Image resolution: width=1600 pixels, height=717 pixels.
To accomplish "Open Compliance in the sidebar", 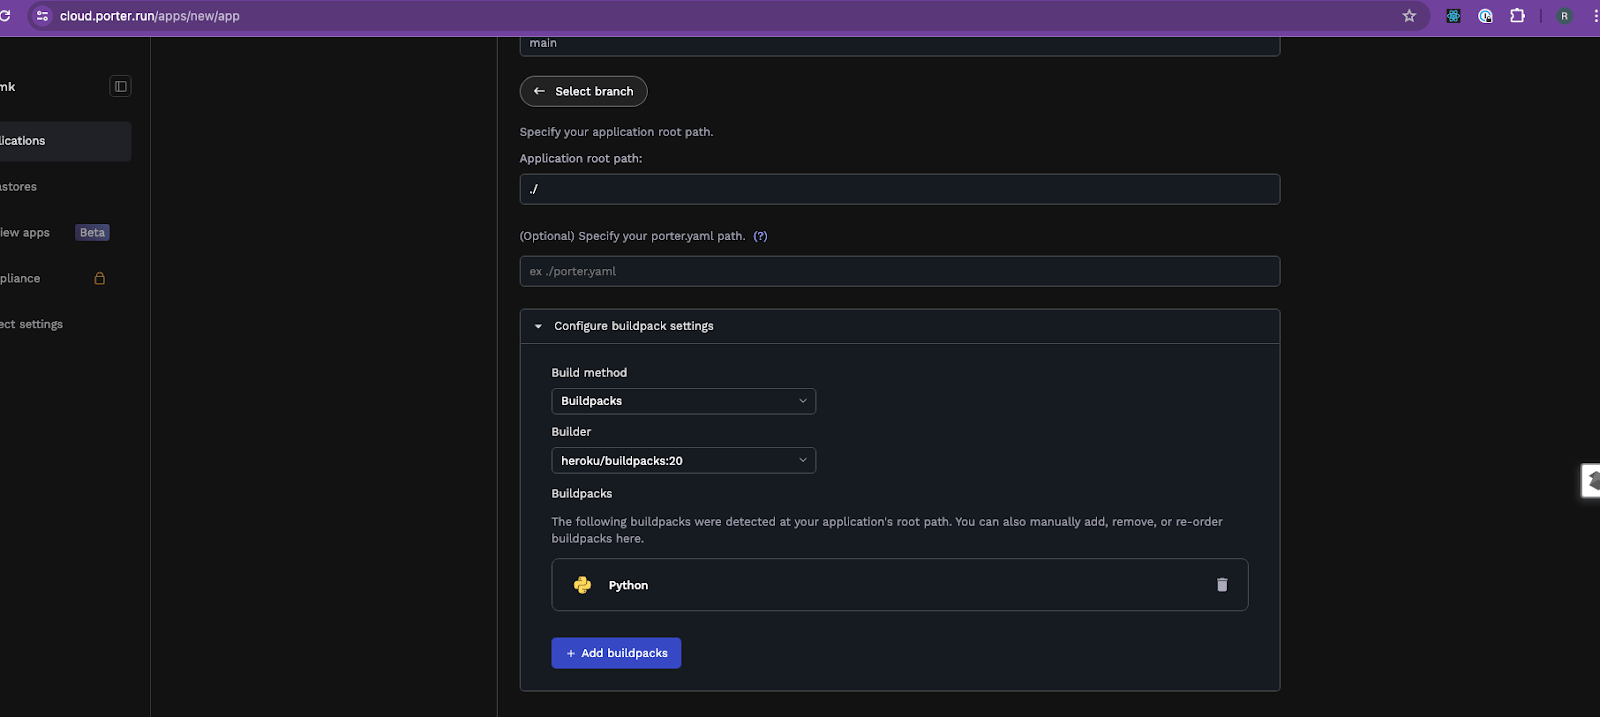I will [20, 279].
